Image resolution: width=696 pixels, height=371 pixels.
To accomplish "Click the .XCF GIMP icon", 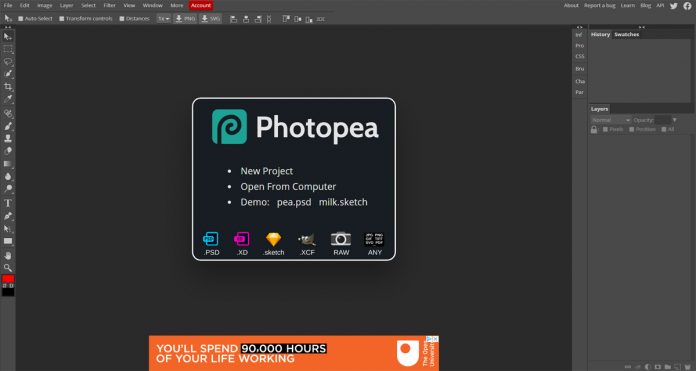I will pos(307,240).
